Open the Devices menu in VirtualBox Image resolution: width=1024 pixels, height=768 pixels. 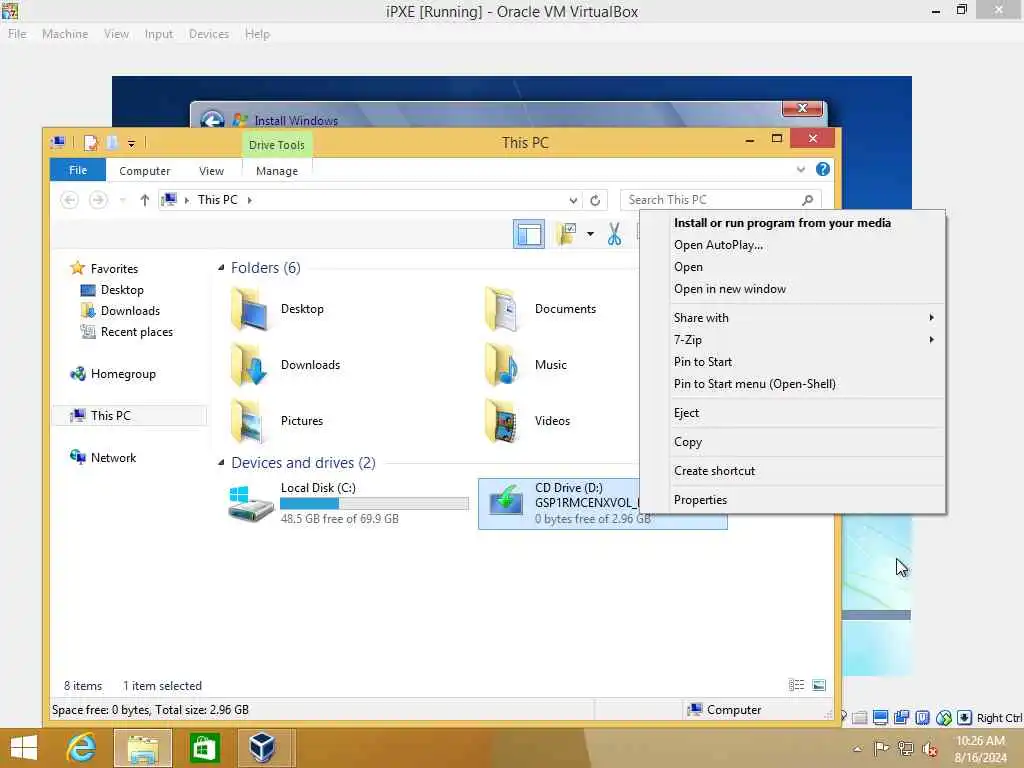tap(208, 34)
